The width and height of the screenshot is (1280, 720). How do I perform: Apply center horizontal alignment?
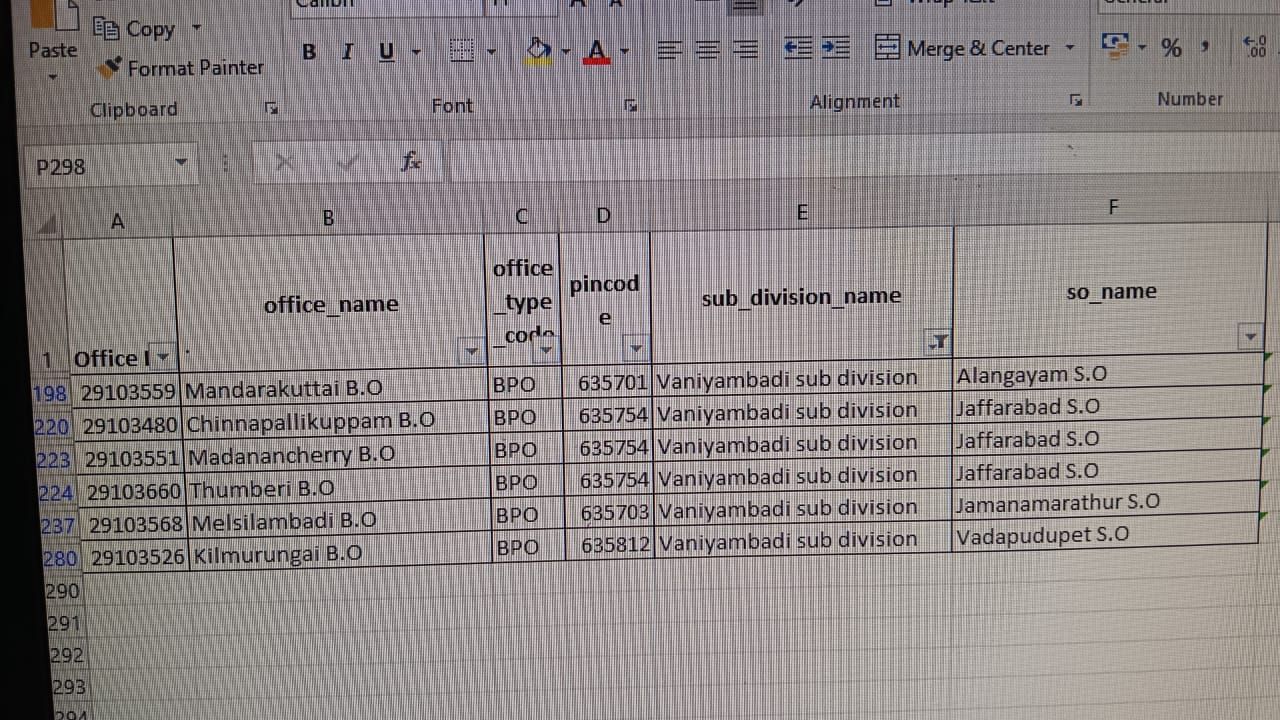[707, 50]
